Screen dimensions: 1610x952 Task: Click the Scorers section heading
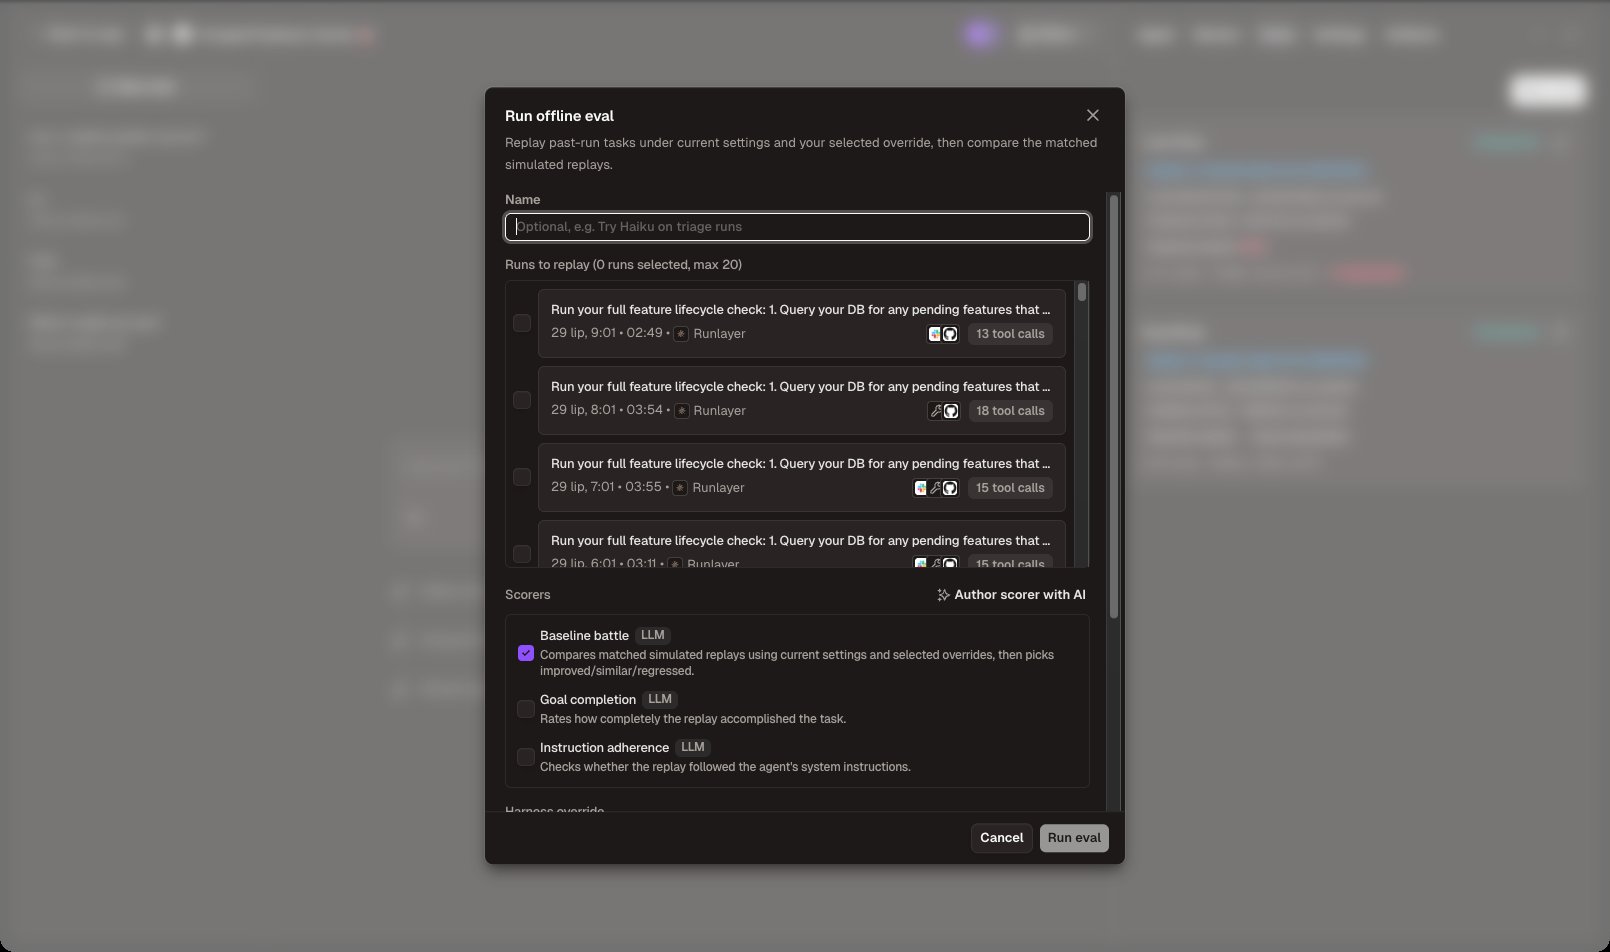click(x=528, y=595)
